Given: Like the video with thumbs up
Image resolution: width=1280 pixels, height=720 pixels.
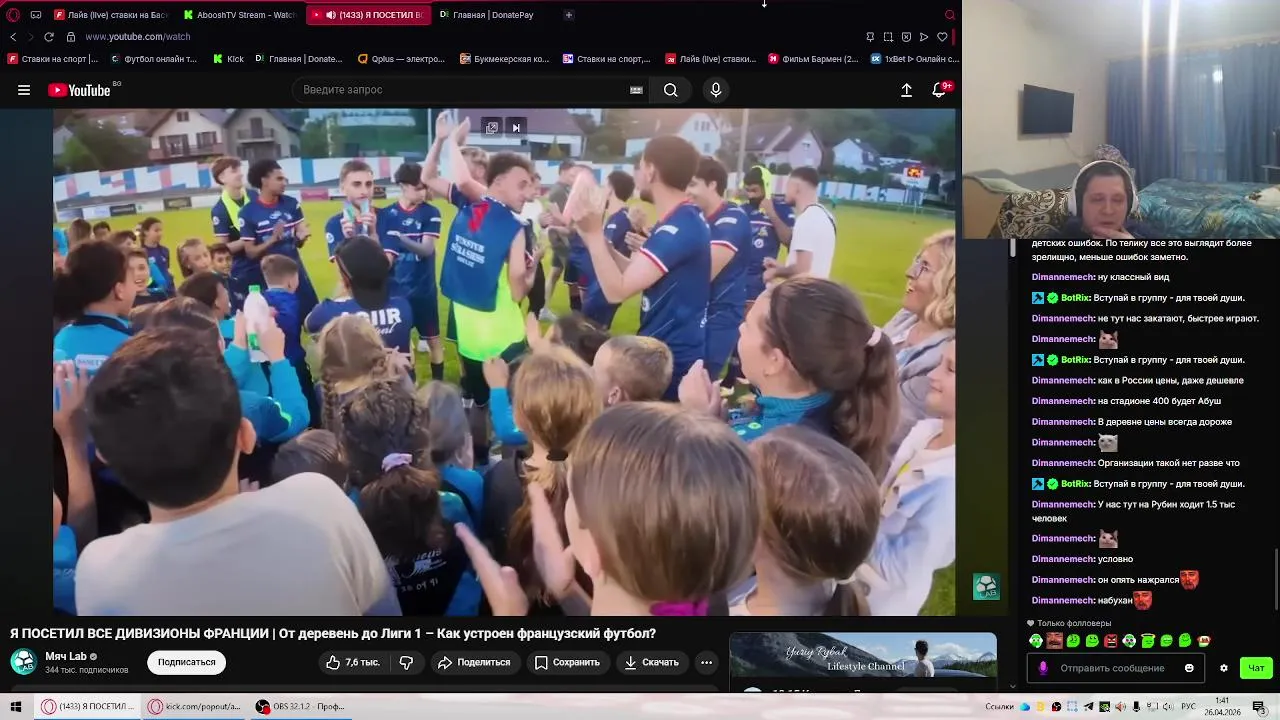Looking at the screenshot, I should click(x=353, y=662).
